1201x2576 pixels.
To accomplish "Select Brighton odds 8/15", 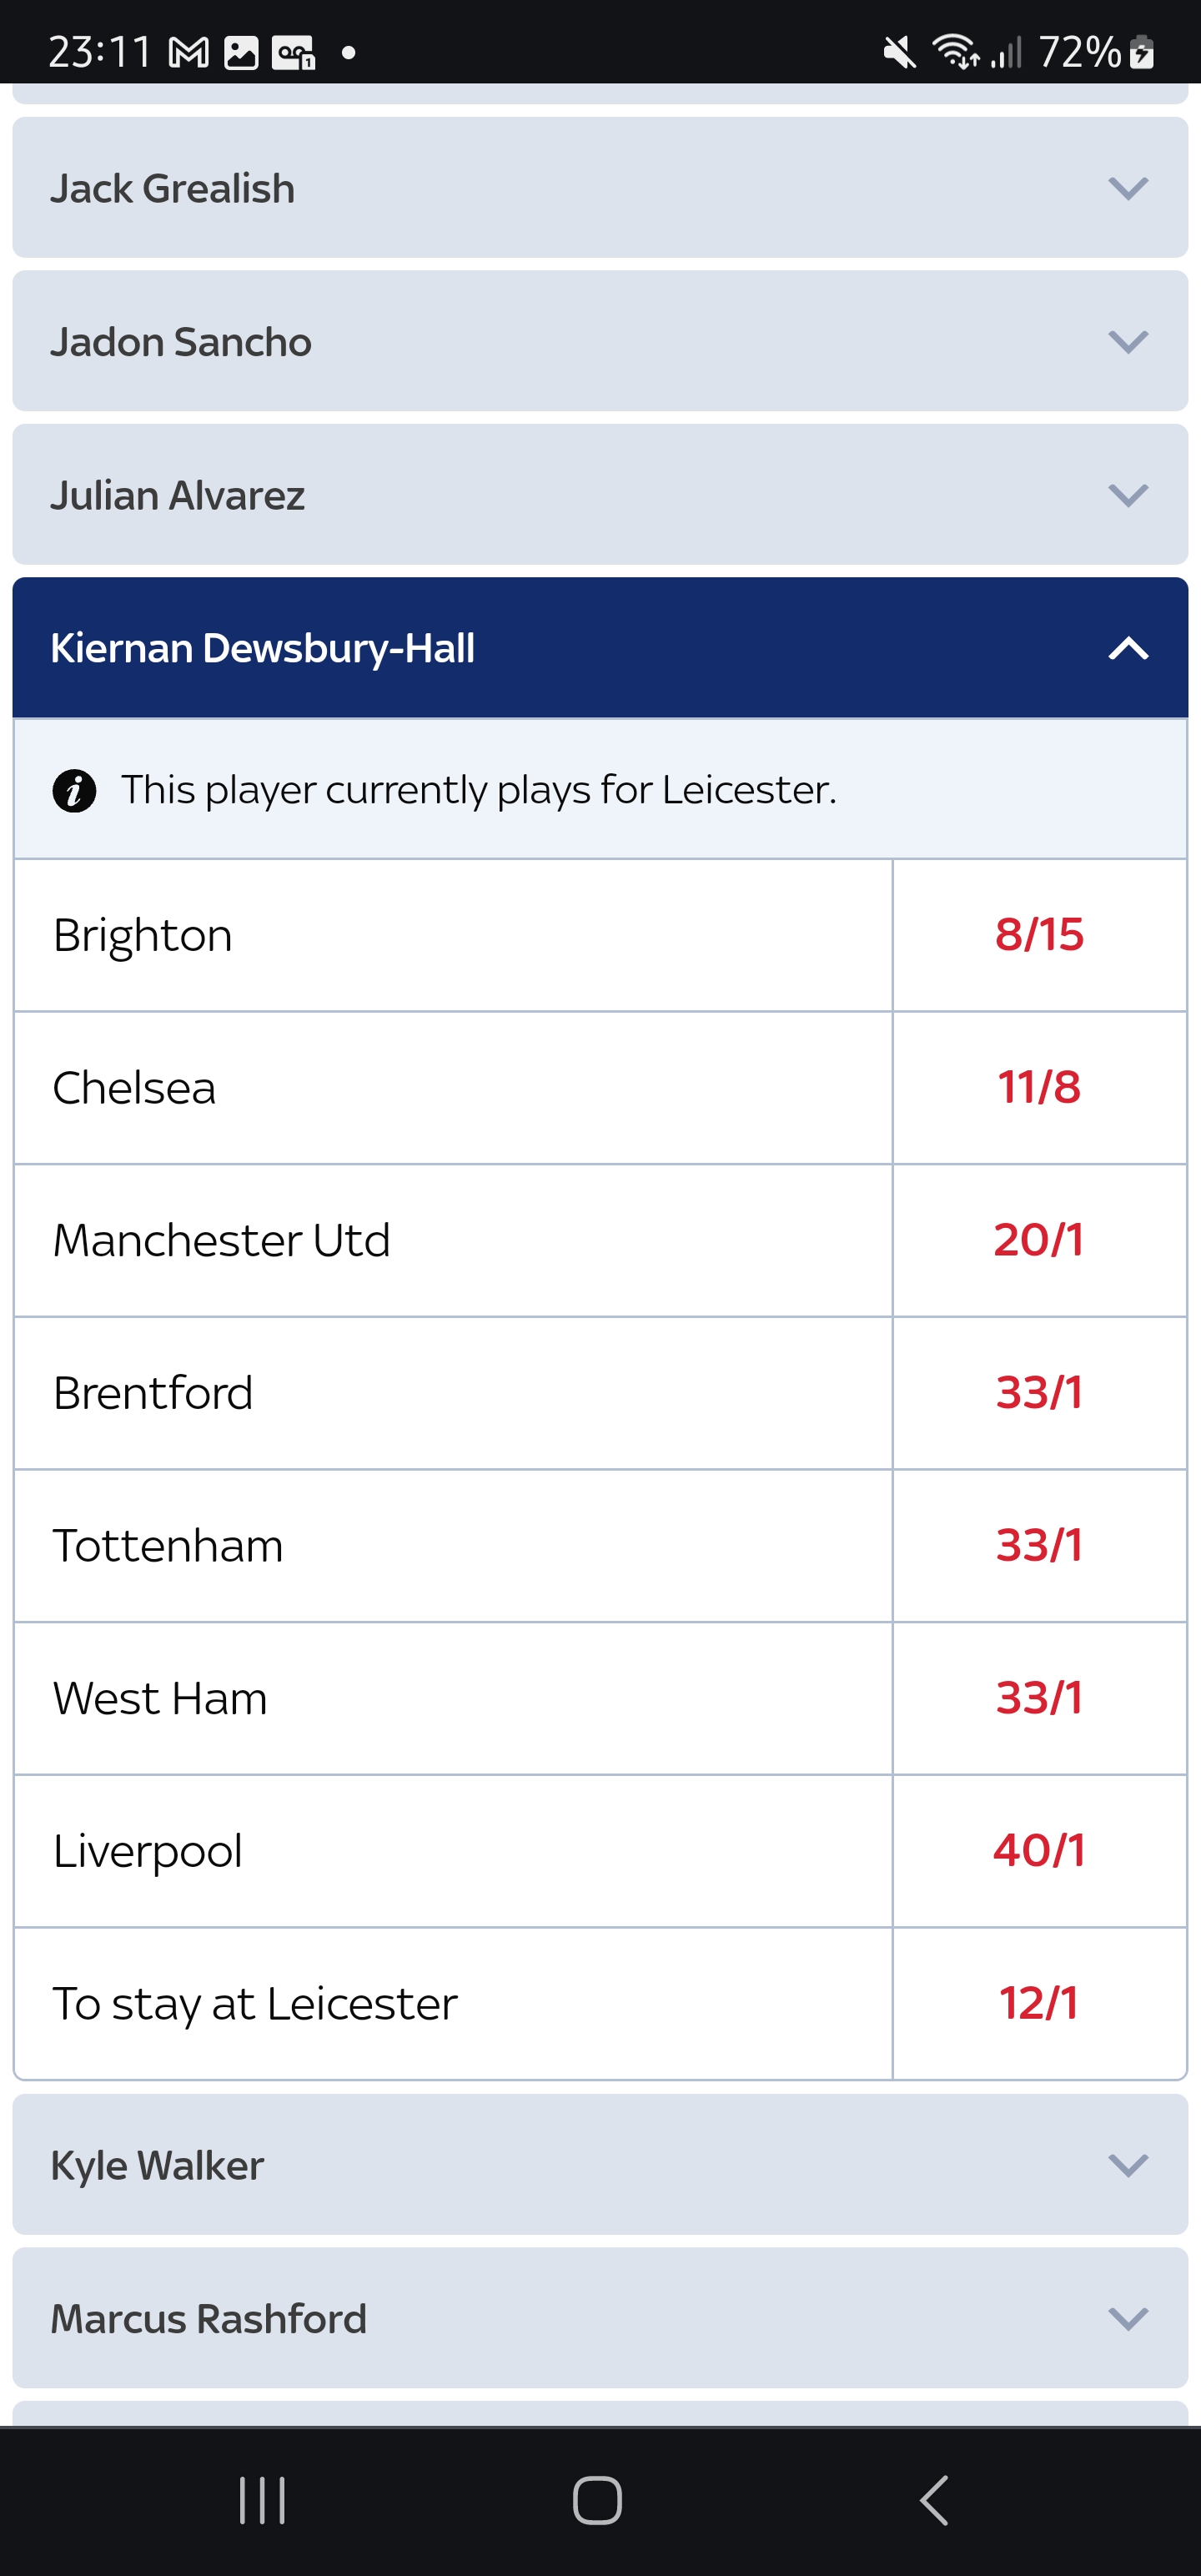I will (x=1039, y=935).
